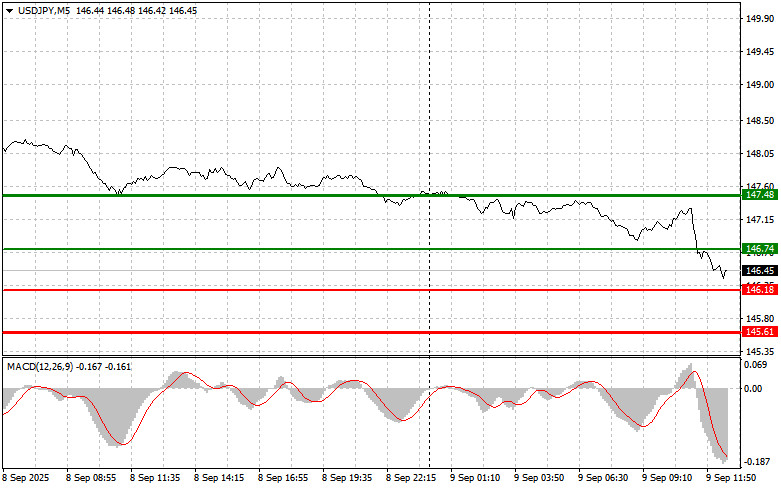This screenshot has height=489, width=781.
Task: Click the triangle arrow beside USDJPY,M5
Action: [9, 9]
